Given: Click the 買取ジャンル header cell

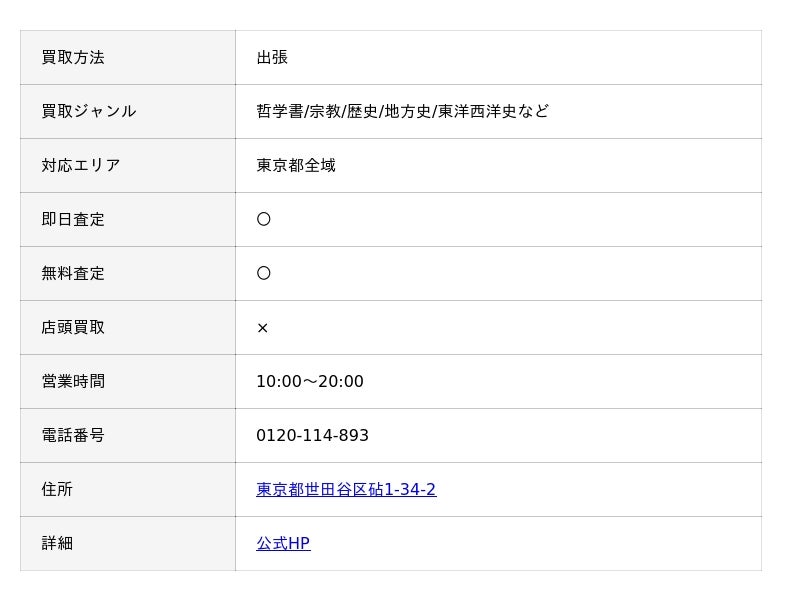Looking at the screenshot, I should (128, 112).
